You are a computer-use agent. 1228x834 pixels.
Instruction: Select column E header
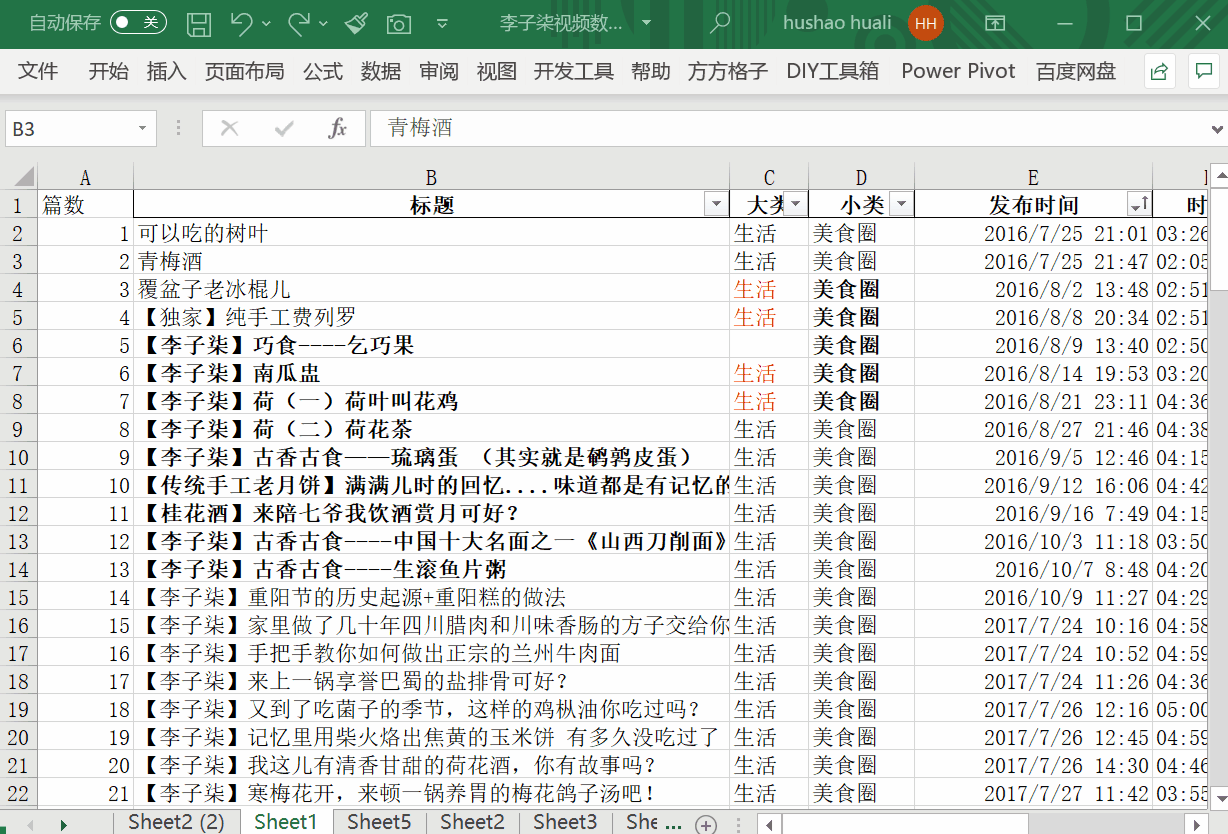point(1033,177)
